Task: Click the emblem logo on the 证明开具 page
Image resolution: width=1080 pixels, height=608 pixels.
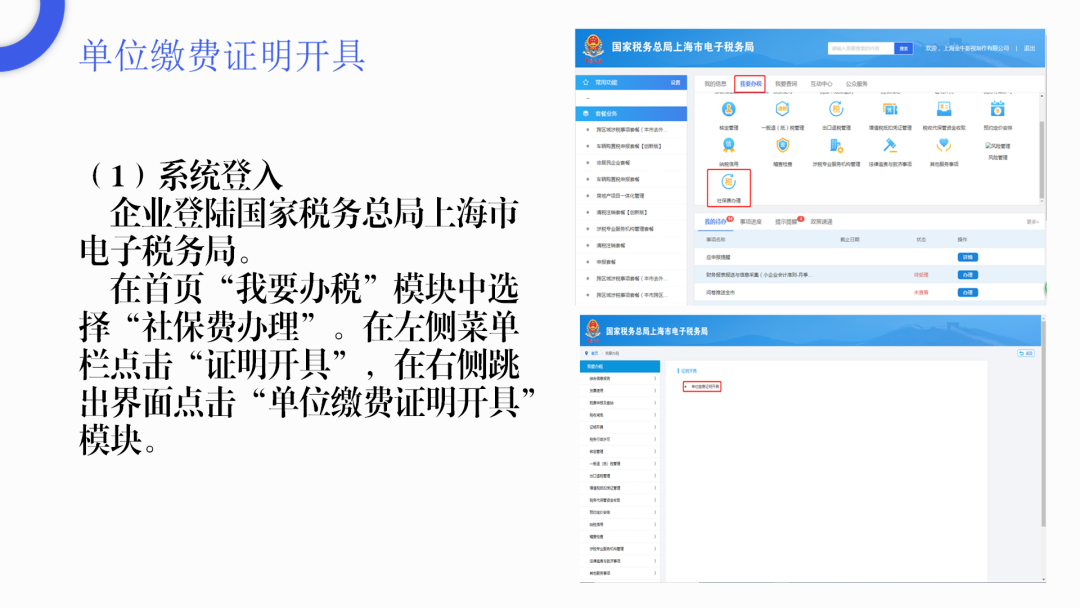Action: [592, 331]
